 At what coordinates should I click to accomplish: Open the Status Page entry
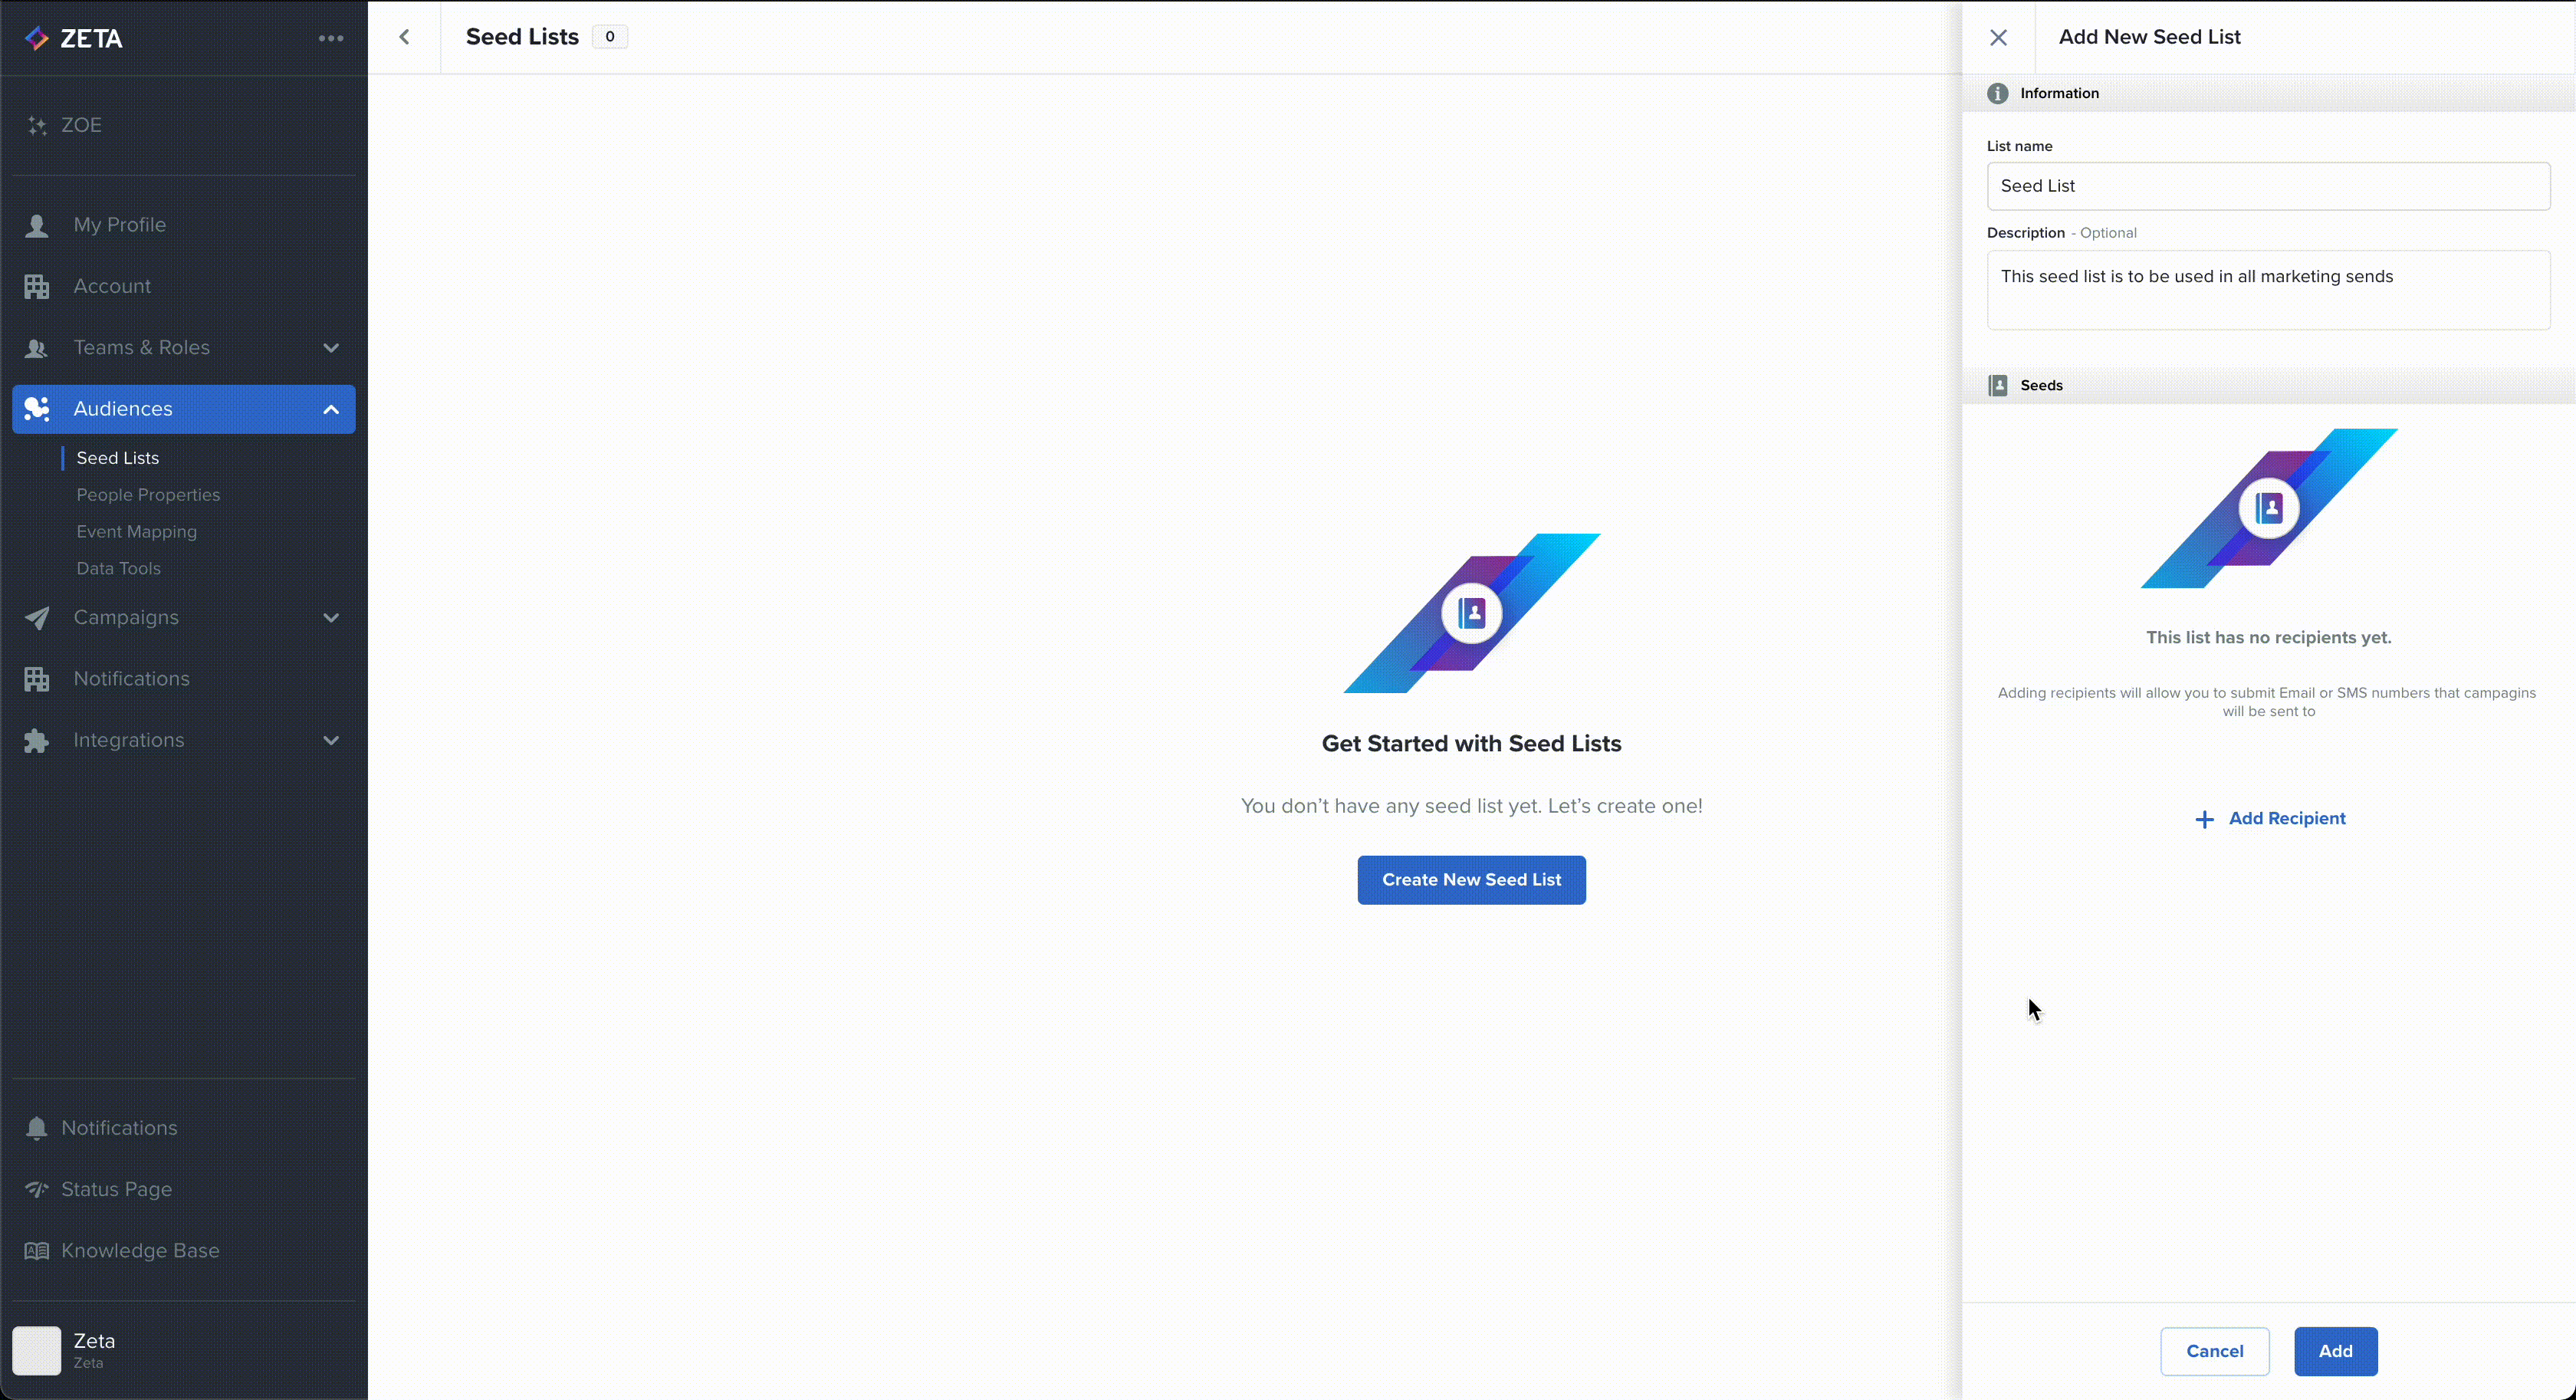117,1189
